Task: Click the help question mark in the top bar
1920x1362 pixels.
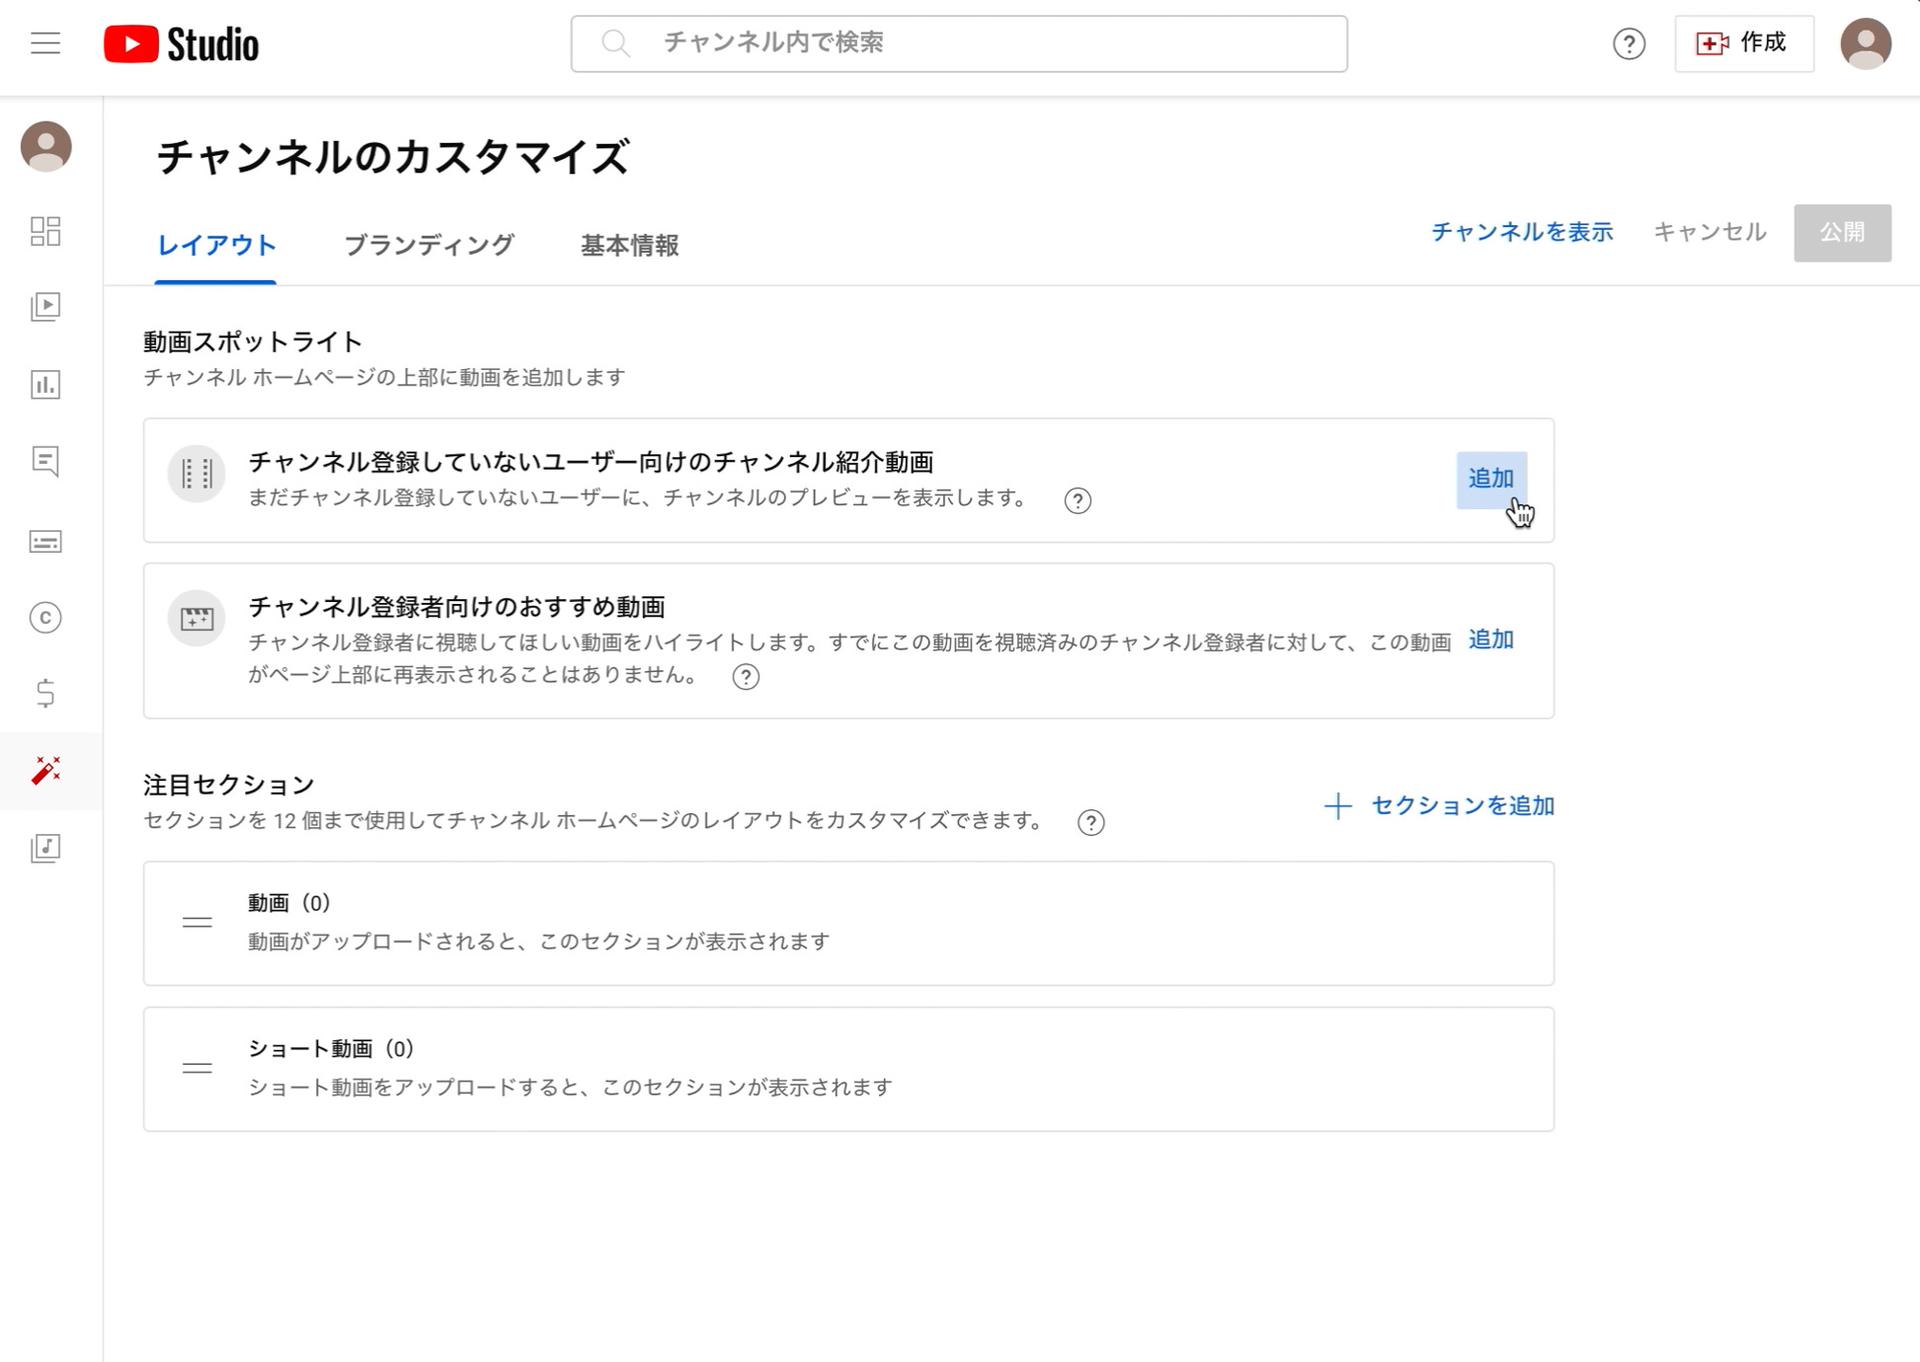Action: coord(1629,44)
